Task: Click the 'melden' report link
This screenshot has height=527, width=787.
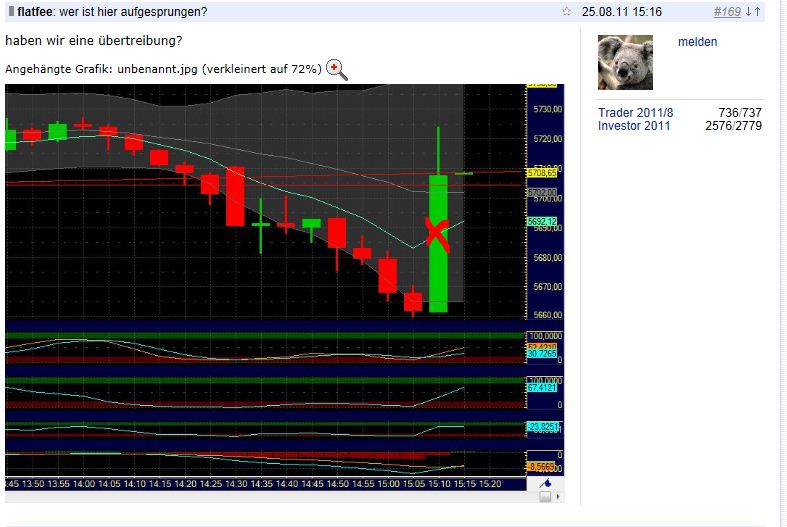Action: point(697,42)
